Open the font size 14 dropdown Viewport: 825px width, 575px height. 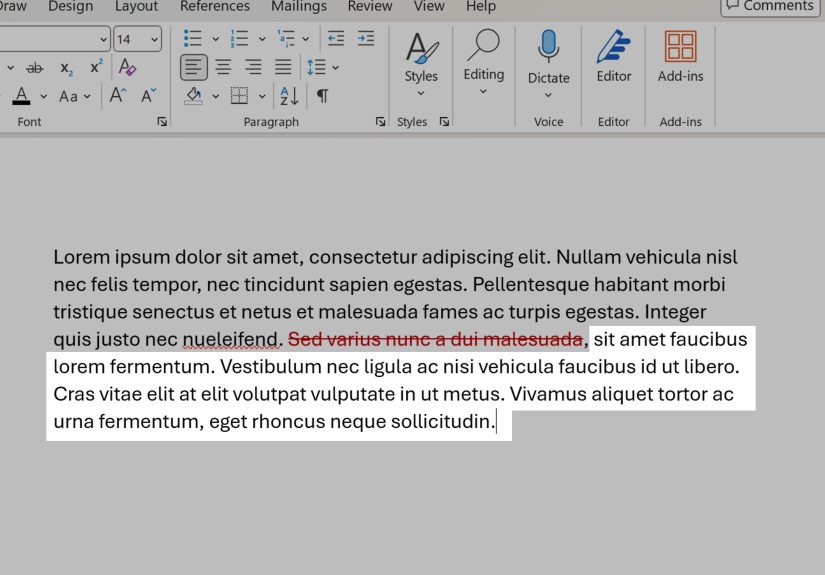pos(154,39)
